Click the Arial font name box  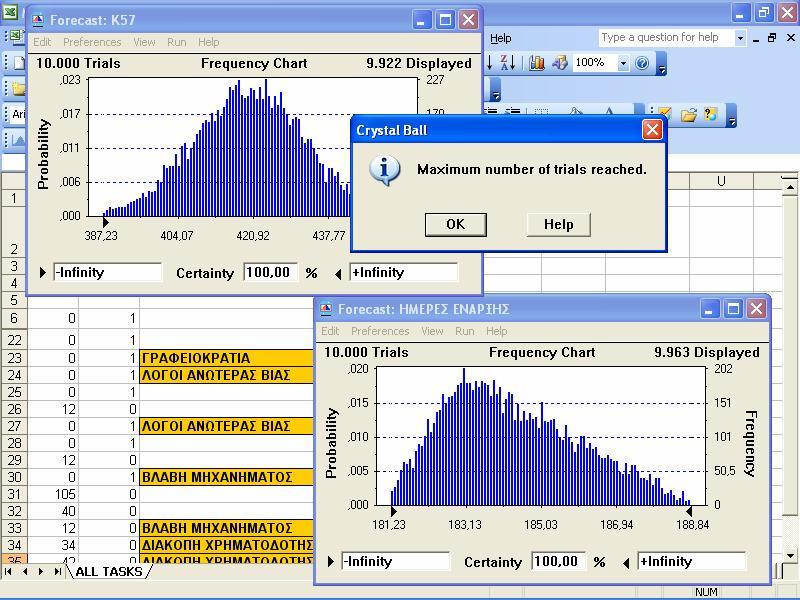click(x=18, y=114)
